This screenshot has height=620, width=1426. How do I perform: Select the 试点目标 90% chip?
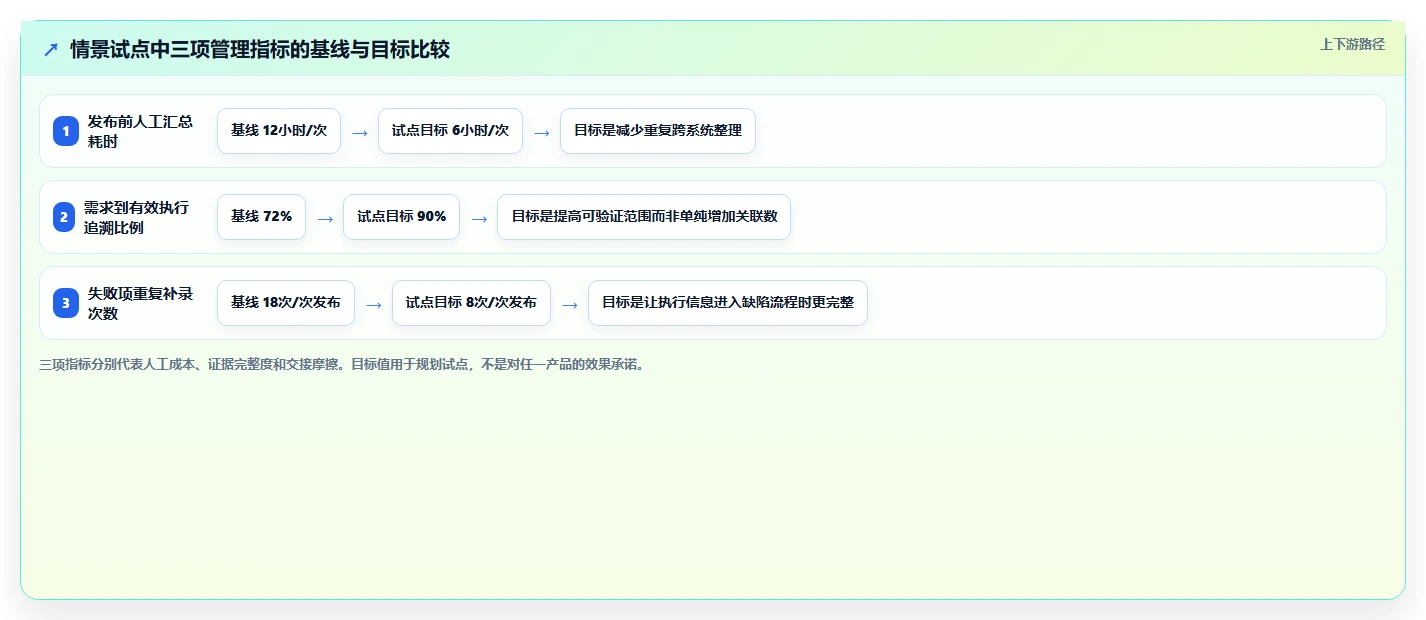click(x=401, y=217)
